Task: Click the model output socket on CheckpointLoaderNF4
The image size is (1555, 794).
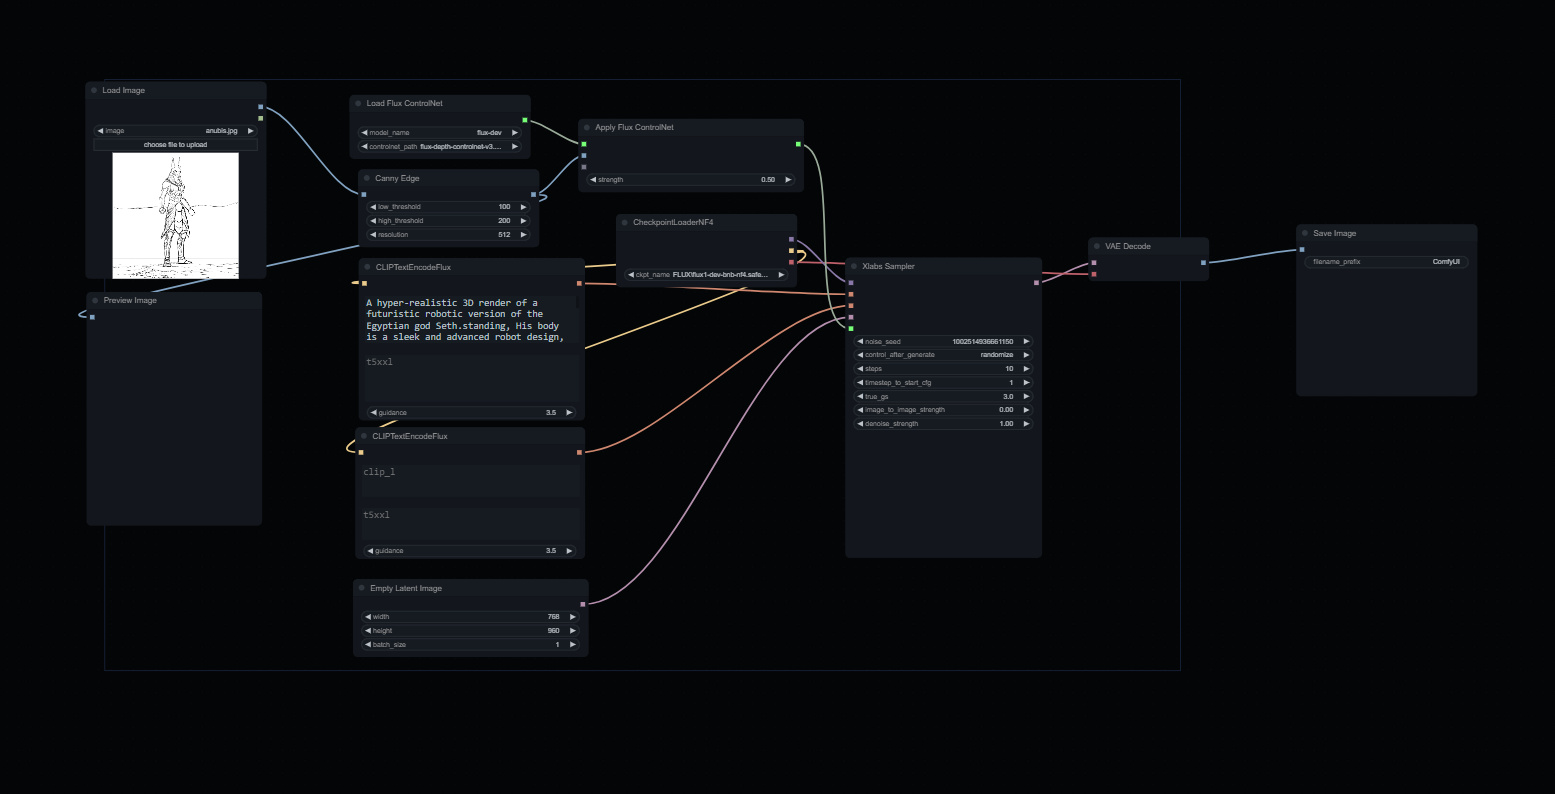Action: (790, 239)
